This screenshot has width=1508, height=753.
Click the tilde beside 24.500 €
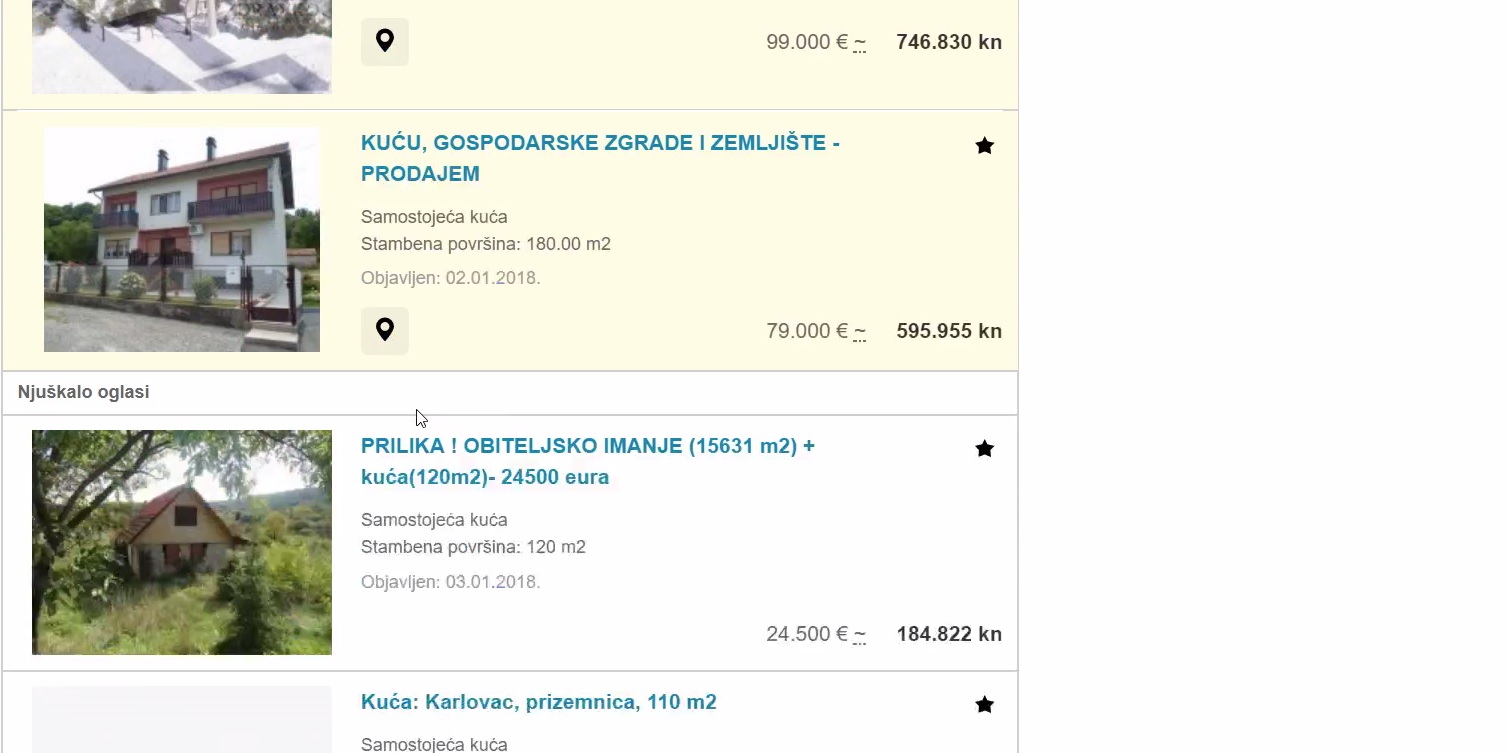pyautogui.click(x=860, y=635)
